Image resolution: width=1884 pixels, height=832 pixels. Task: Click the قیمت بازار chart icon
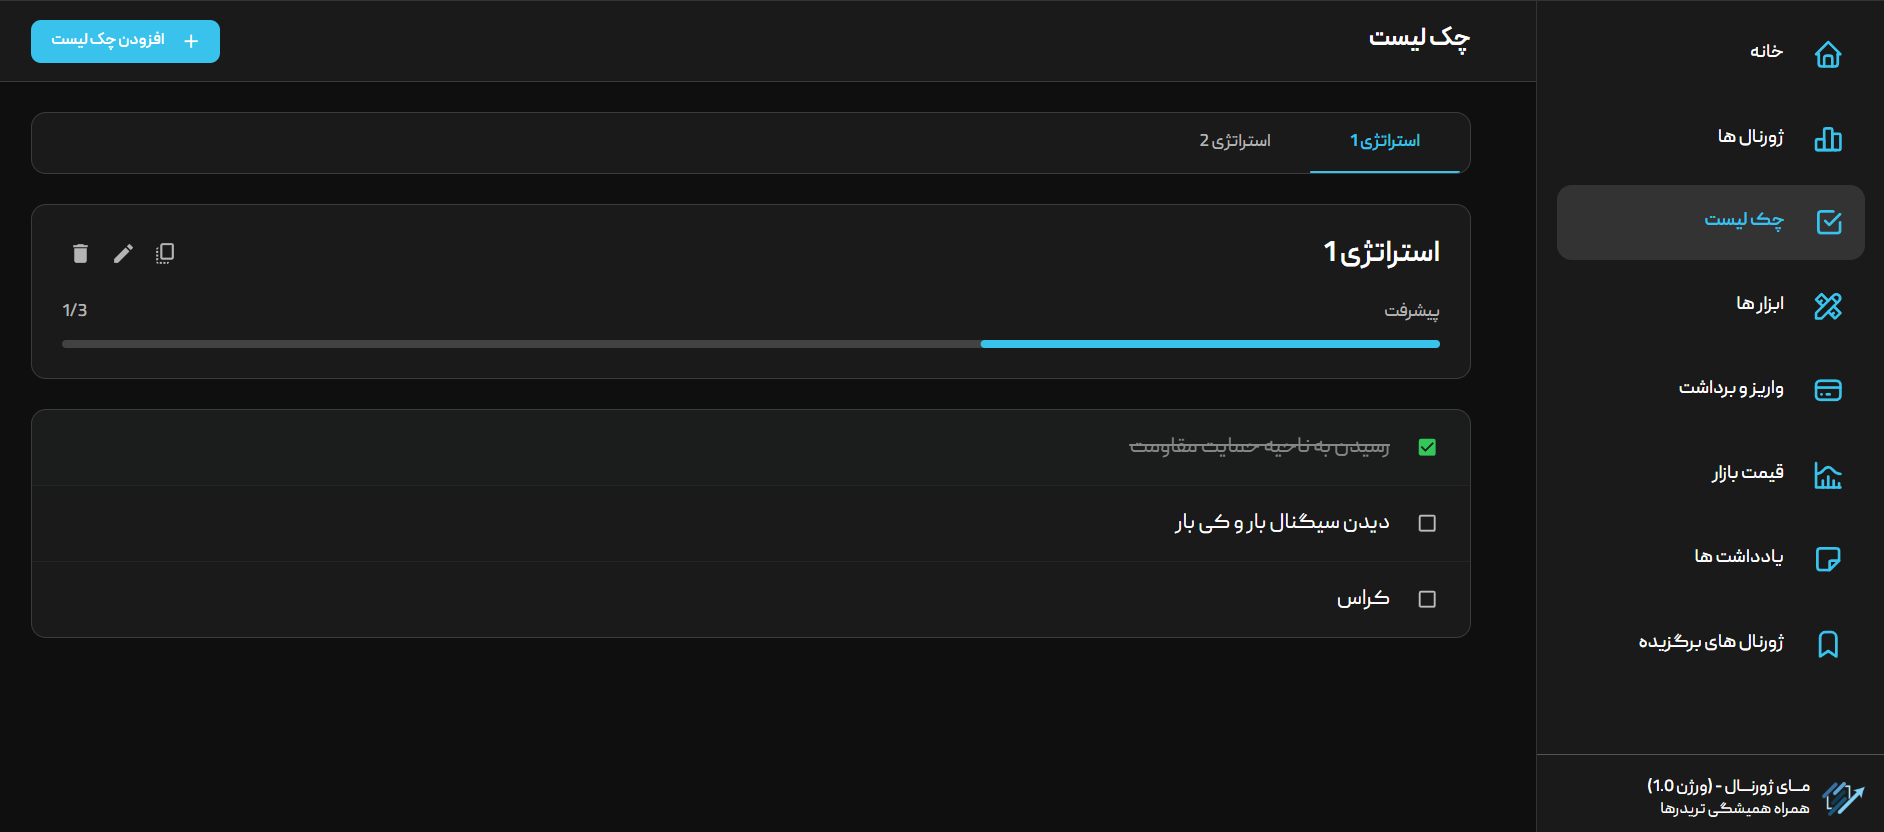point(1827,476)
